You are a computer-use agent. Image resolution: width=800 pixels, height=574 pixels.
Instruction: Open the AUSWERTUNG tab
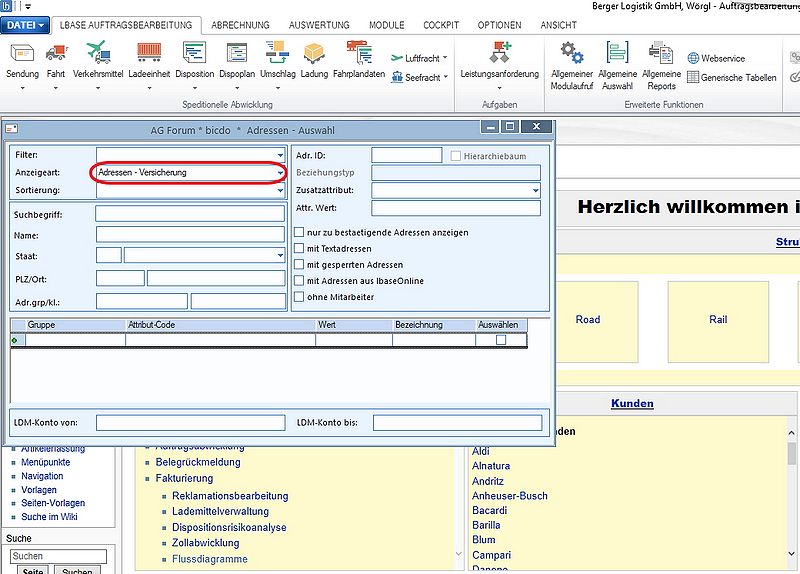319,25
